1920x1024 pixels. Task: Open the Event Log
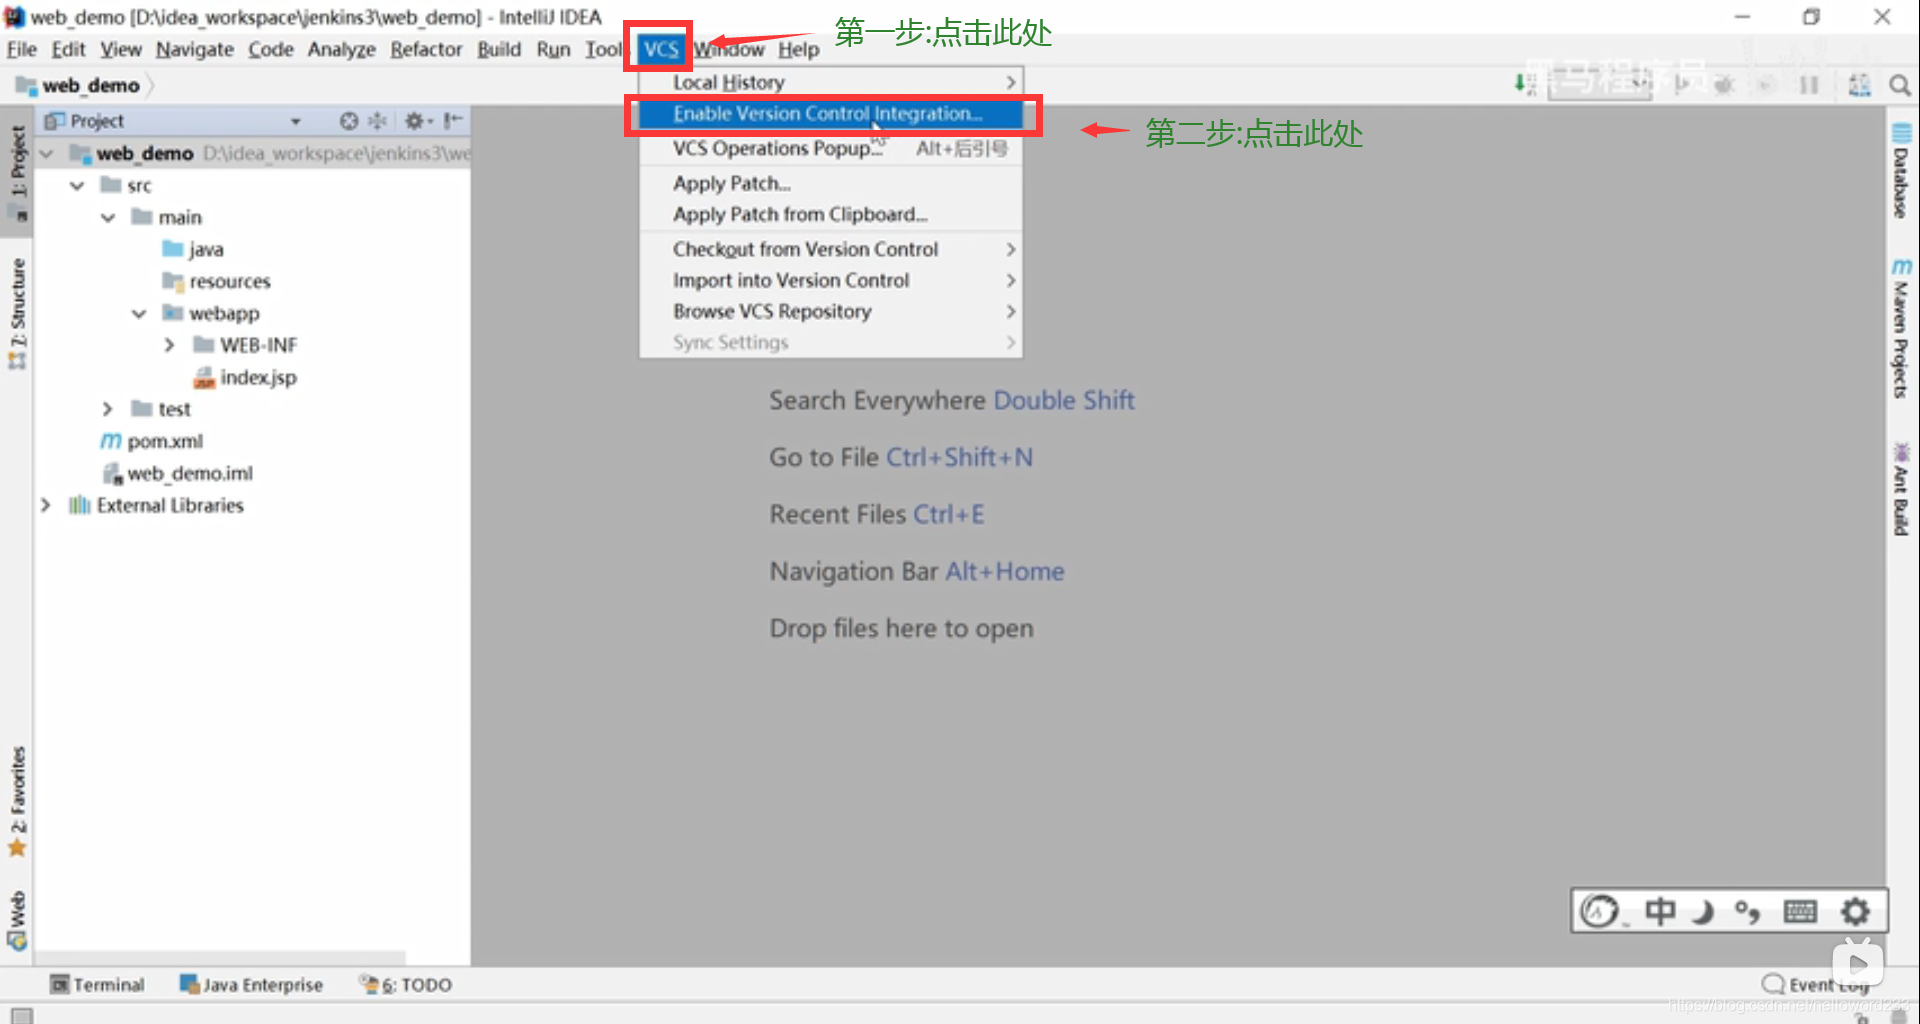(x=1816, y=985)
